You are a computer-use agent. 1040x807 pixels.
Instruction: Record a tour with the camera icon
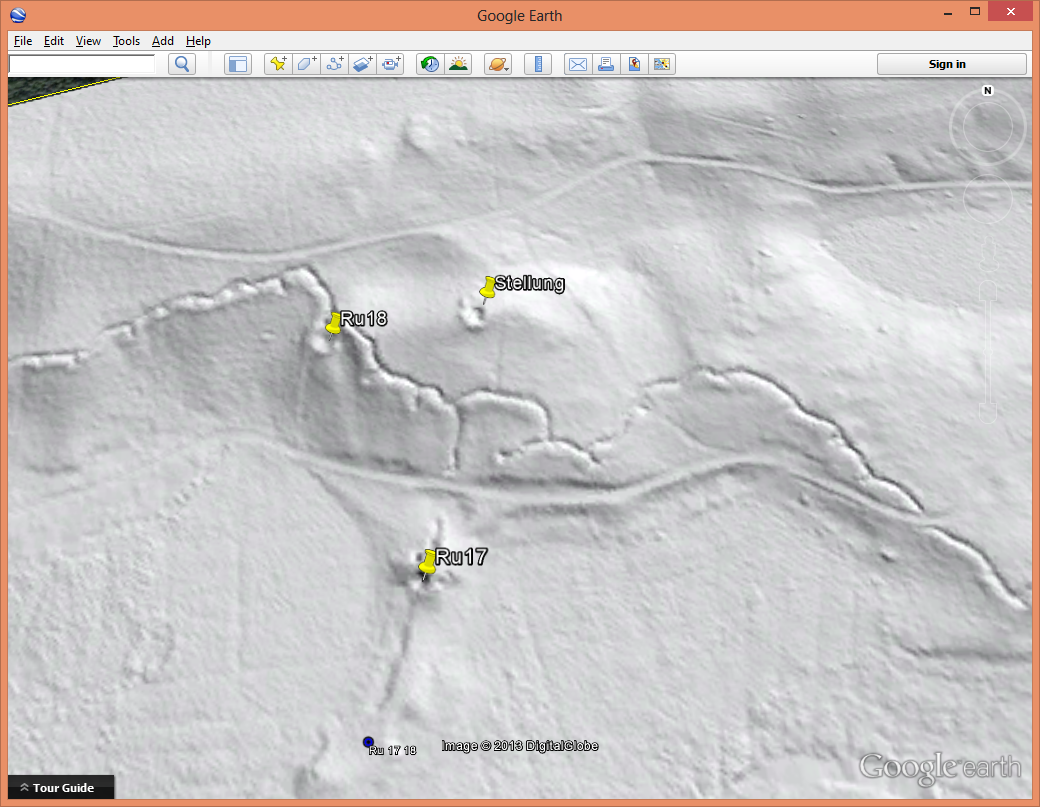(x=392, y=64)
